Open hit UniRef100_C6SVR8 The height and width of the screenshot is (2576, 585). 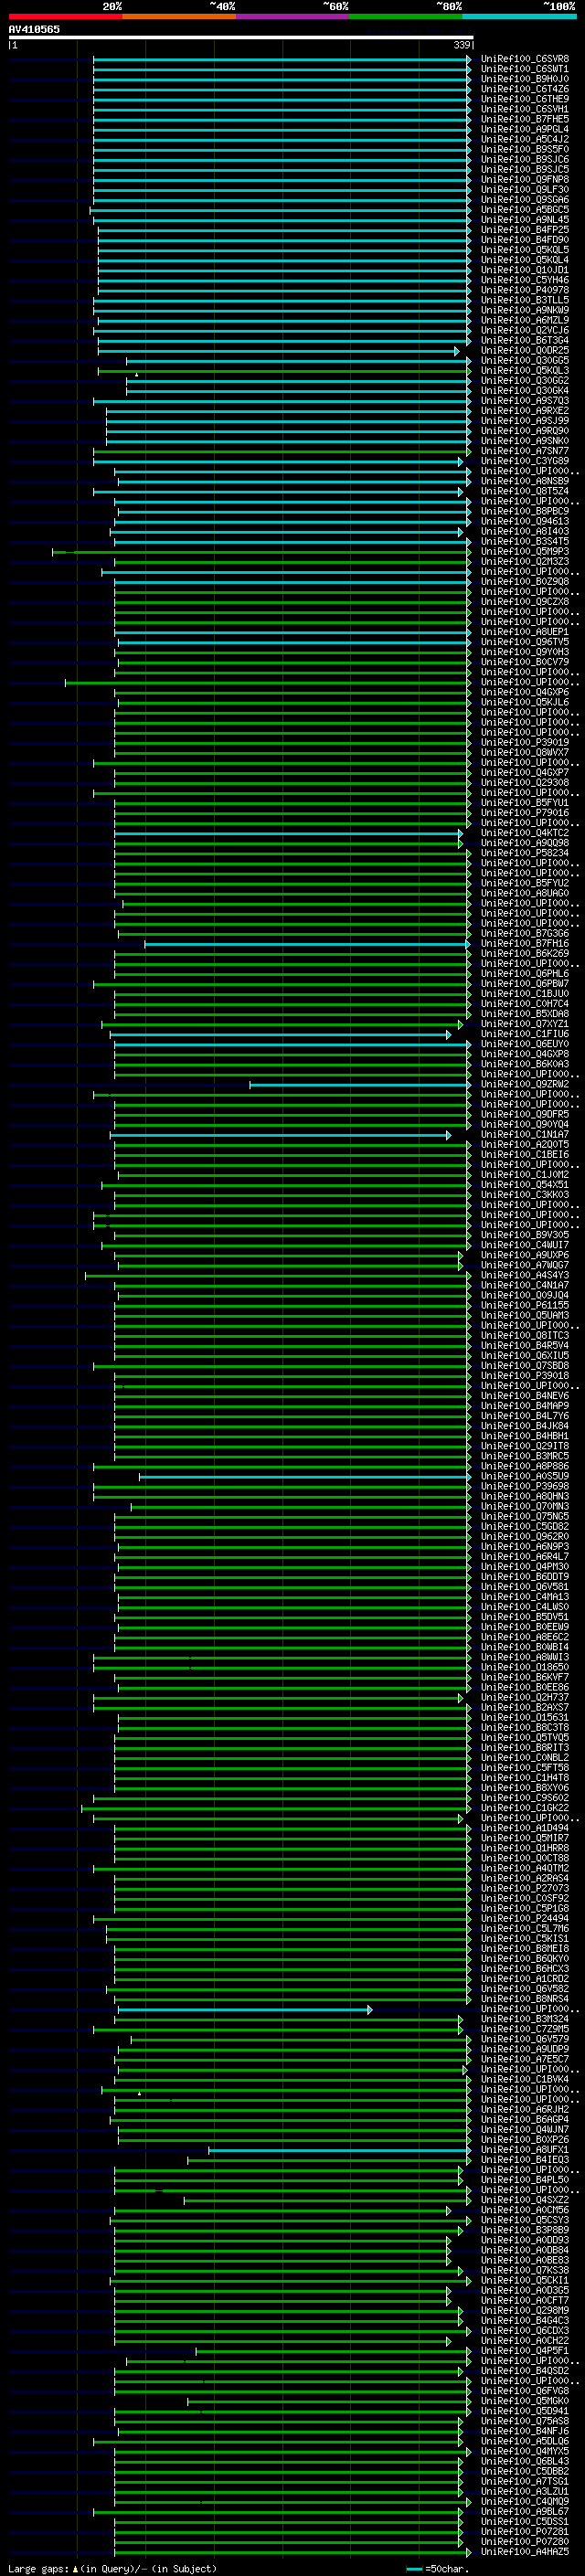click(525, 59)
